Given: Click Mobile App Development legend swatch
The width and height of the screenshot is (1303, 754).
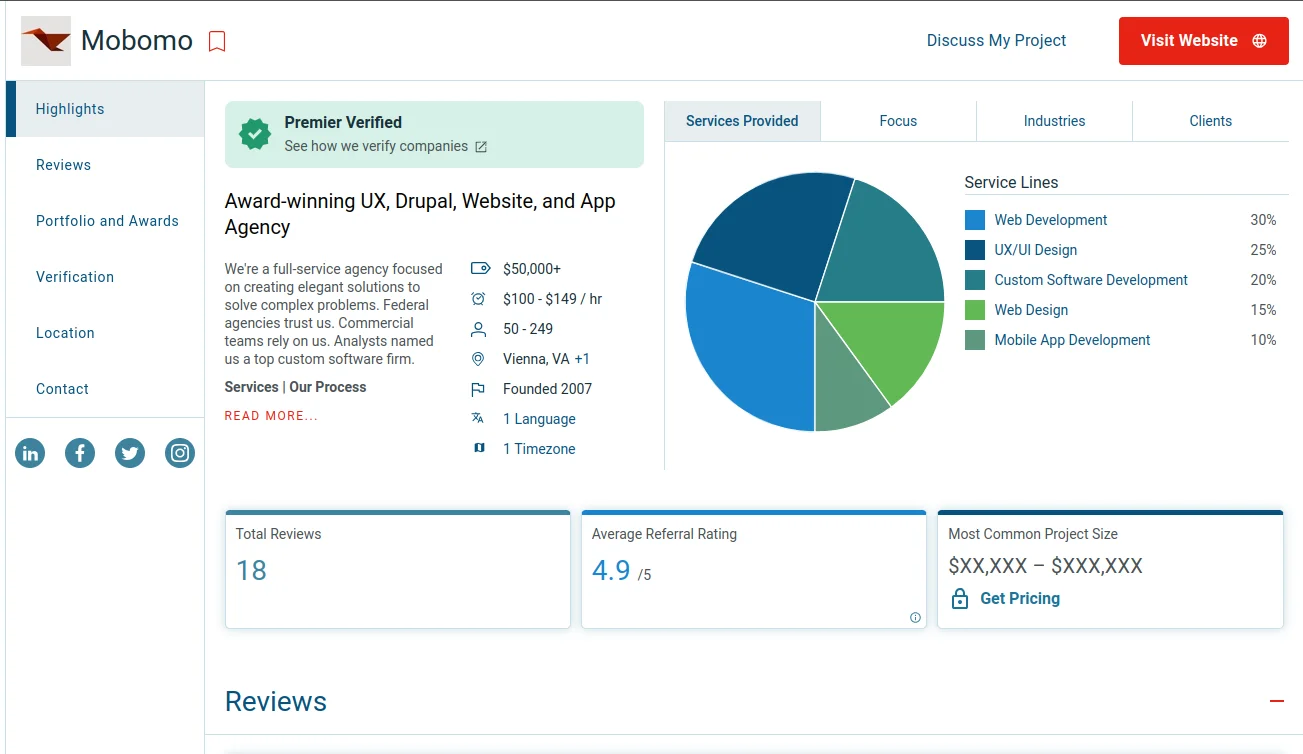Looking at the screenshot, I should tap(975, 340).
